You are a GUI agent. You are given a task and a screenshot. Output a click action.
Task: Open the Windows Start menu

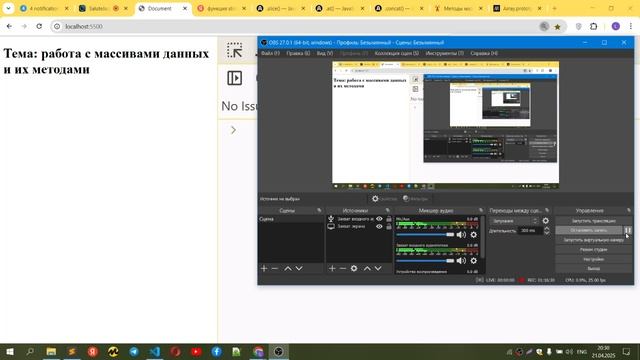point(9,351)
